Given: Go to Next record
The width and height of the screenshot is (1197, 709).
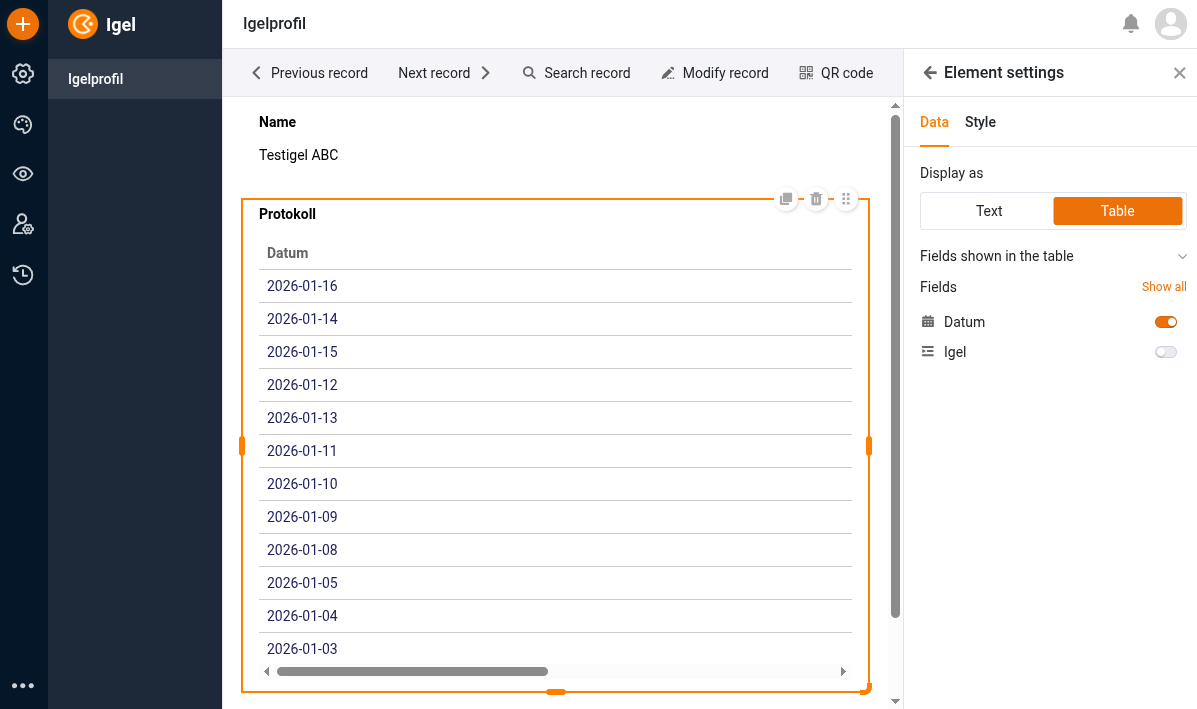Looking at the screenshot, I should [x=444, y=73].
